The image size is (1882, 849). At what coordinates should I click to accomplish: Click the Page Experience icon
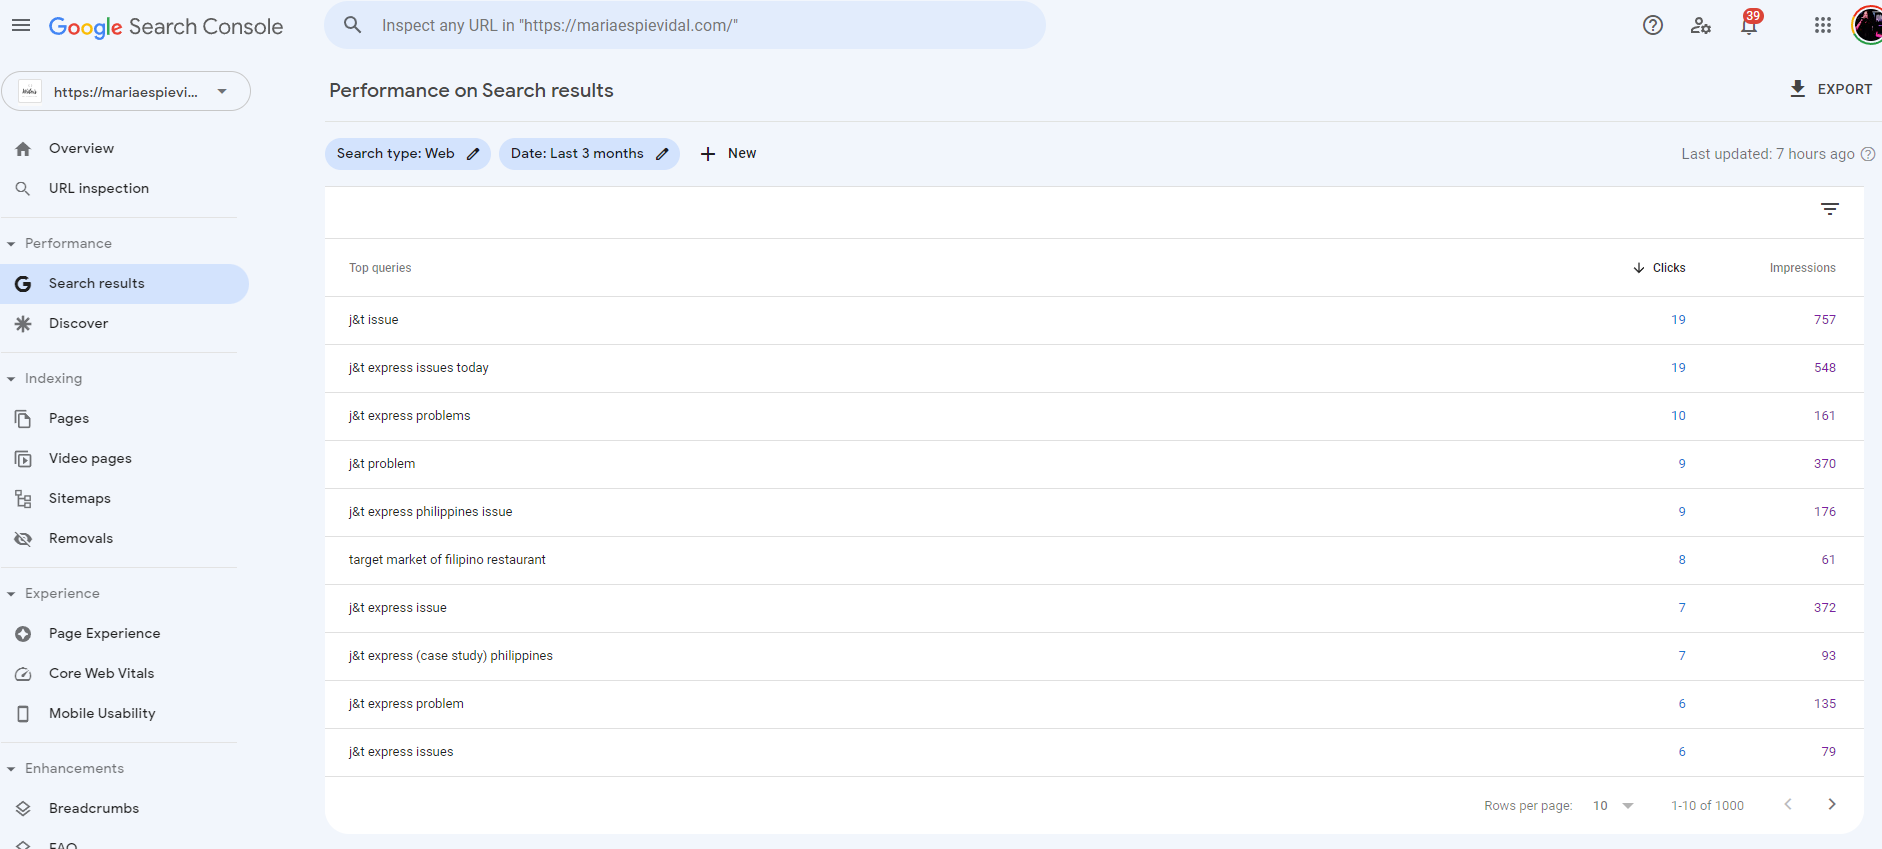(23, 634)
